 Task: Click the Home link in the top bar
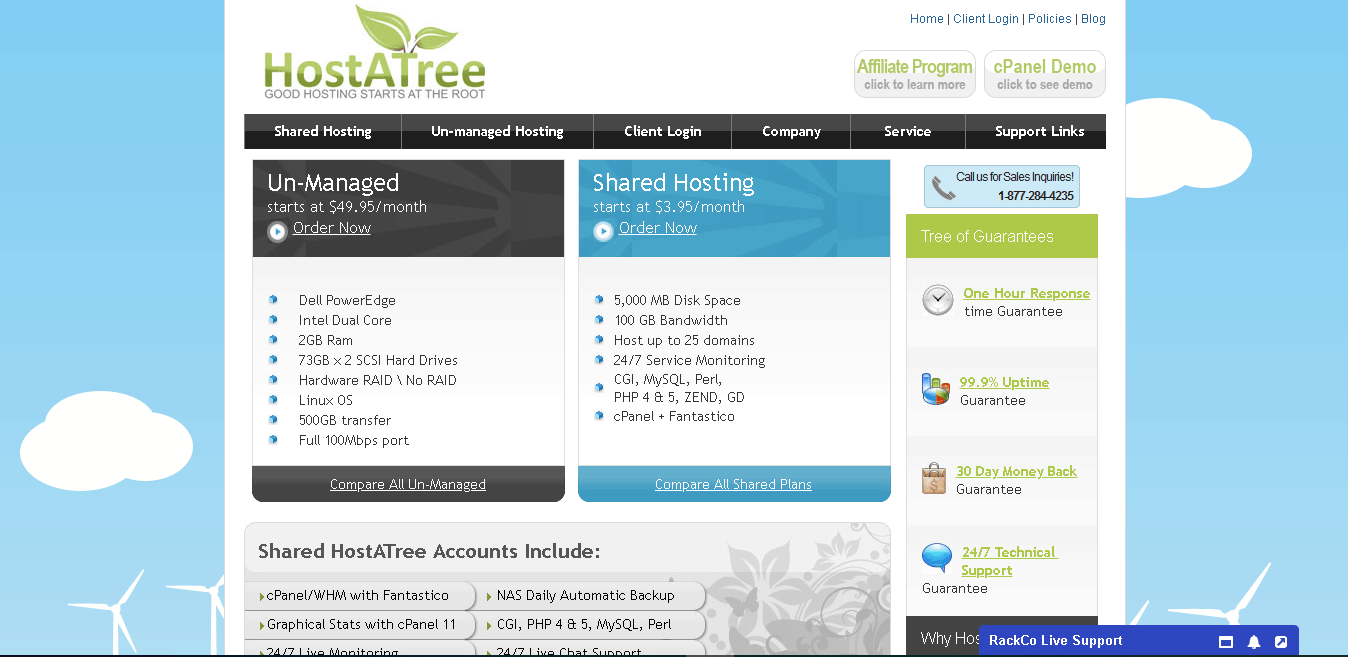click(x=927, y=19)
